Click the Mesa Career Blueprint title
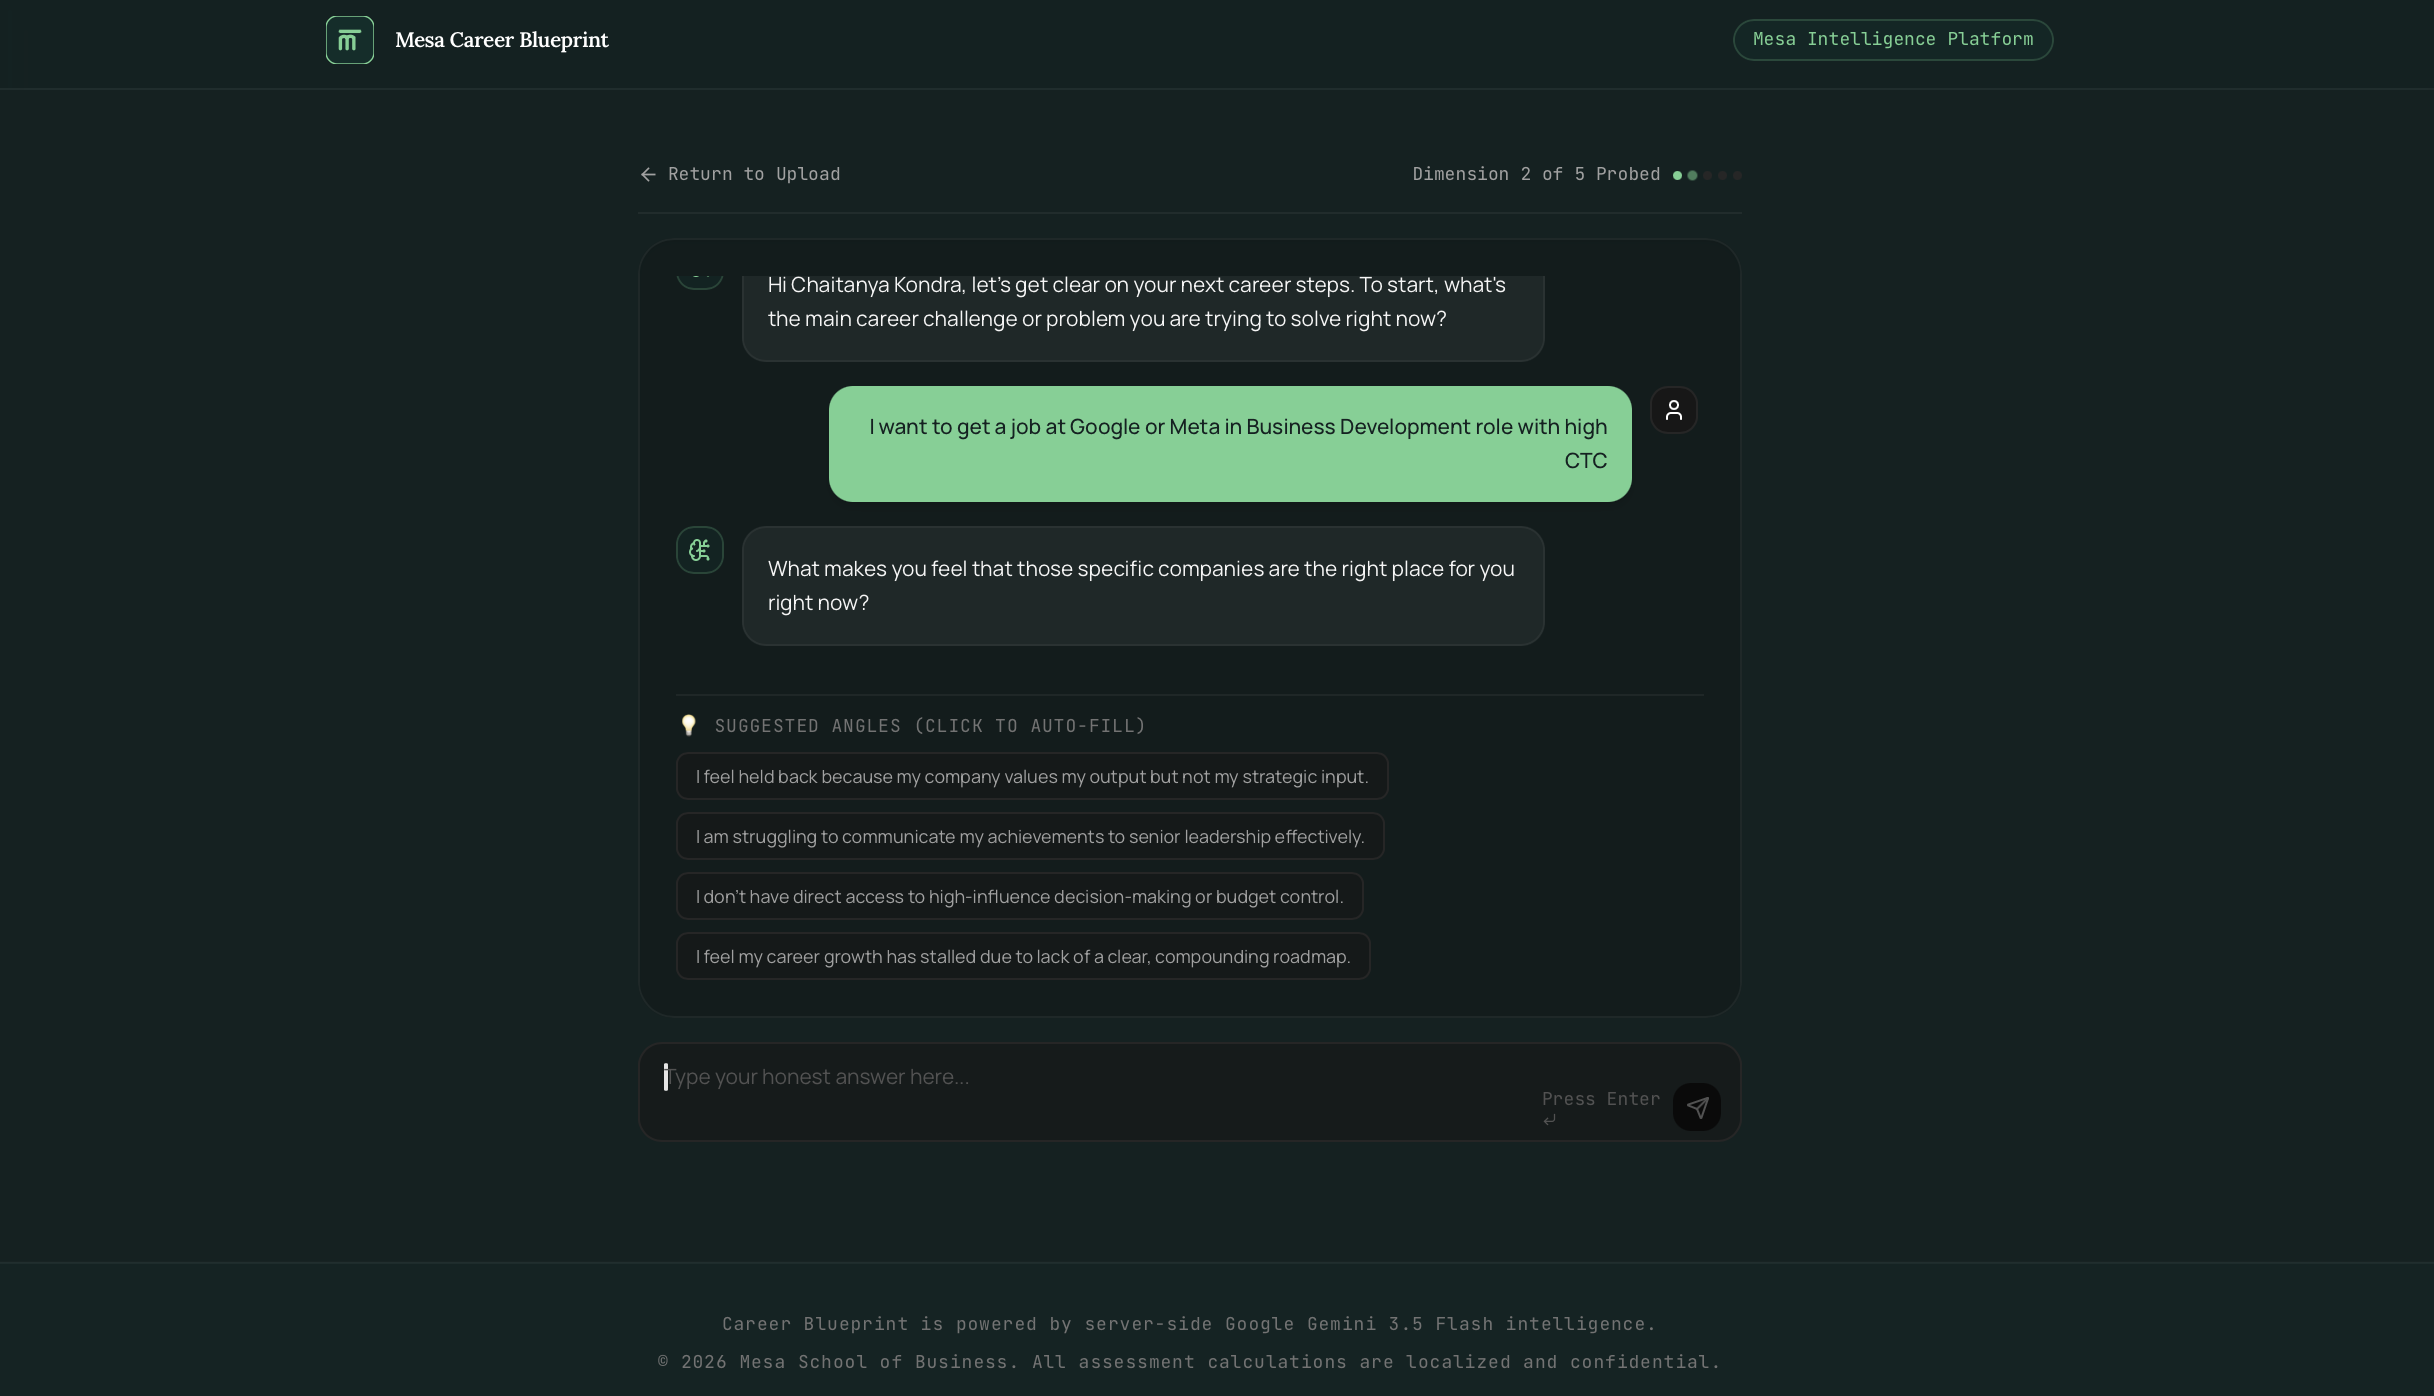 [x=502, y=40]
